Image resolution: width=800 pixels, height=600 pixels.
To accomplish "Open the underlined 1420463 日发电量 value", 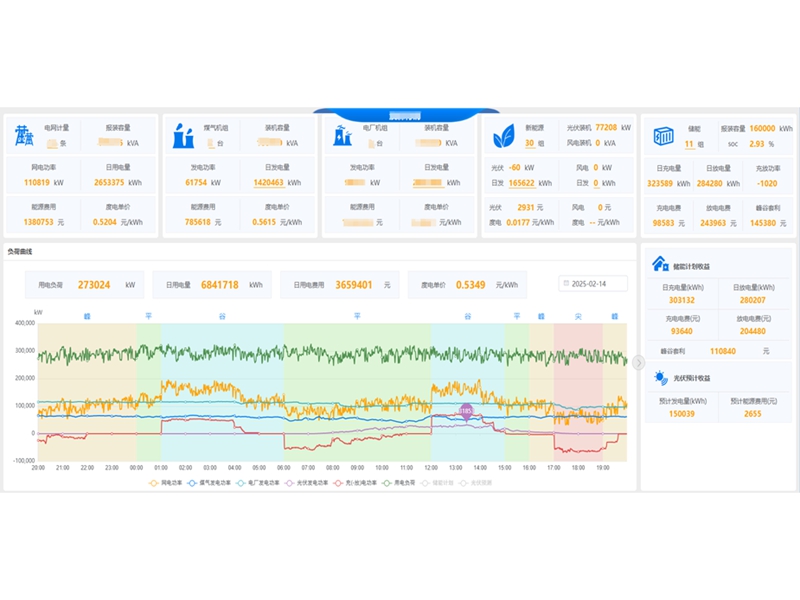I will (268, 183).
